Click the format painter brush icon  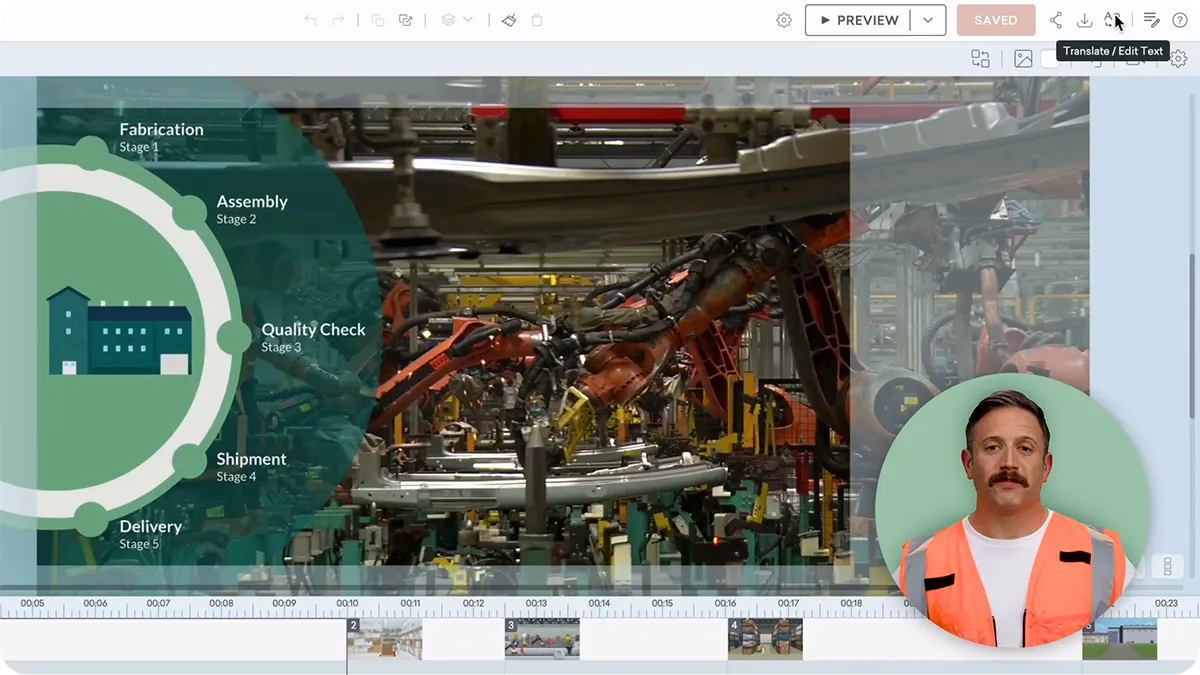[x=509, y=20]
